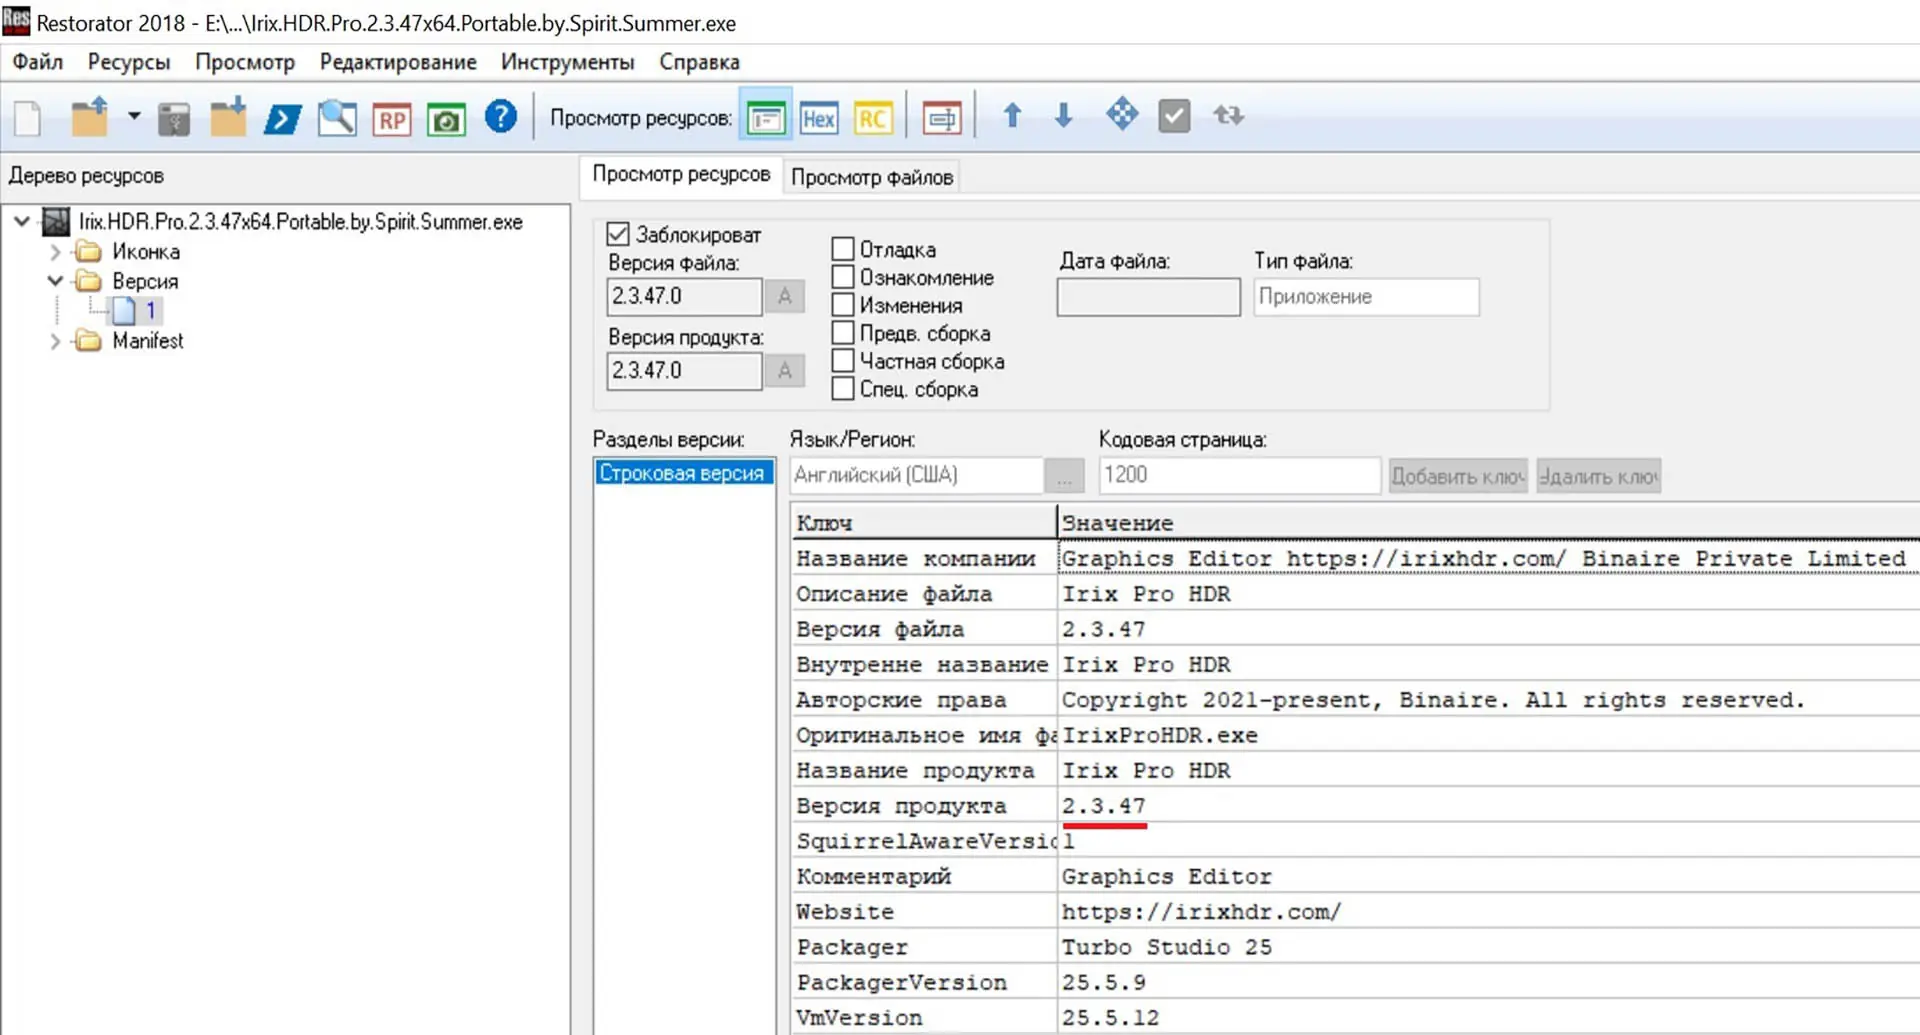1920x1035 pixels.
Task: Collapse the Версия tree node
Action: click(x=55, y=281)
